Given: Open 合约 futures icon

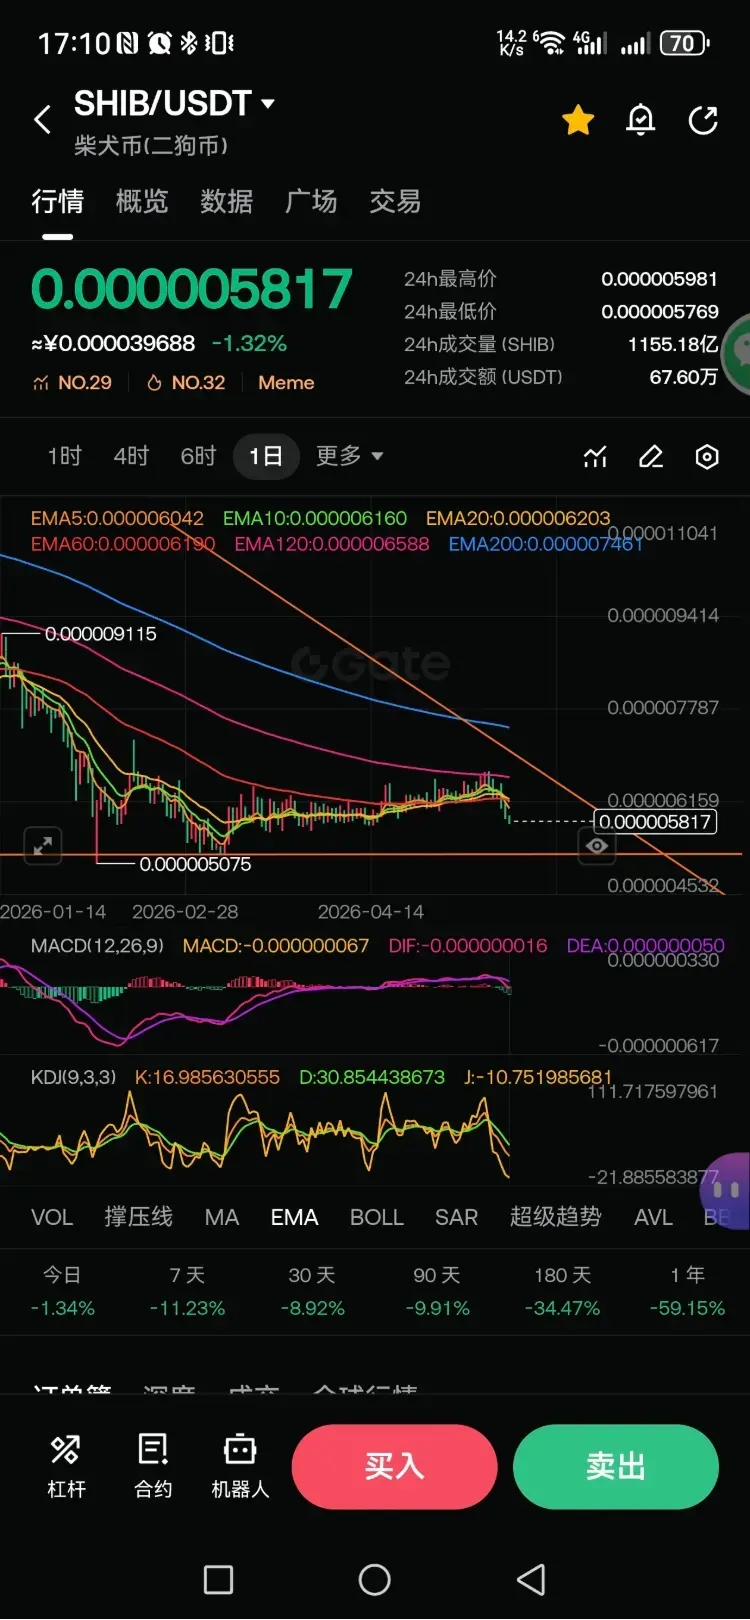Looking at the screenshot, I should (x=153, y=1466).
